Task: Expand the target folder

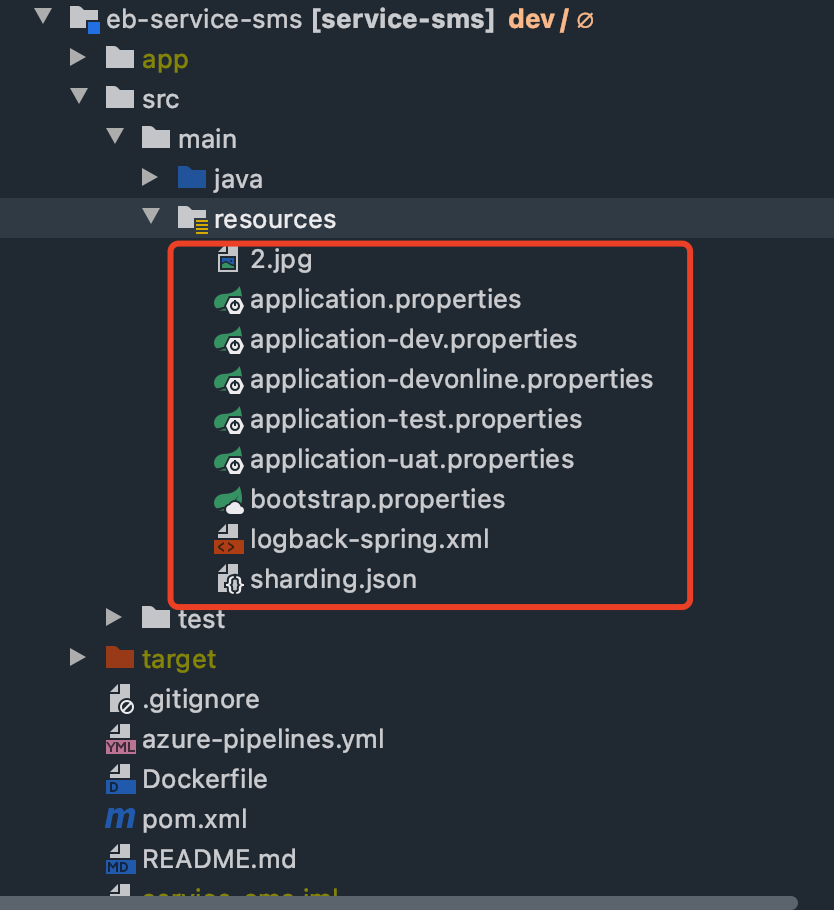Action: tap(77, 659)
